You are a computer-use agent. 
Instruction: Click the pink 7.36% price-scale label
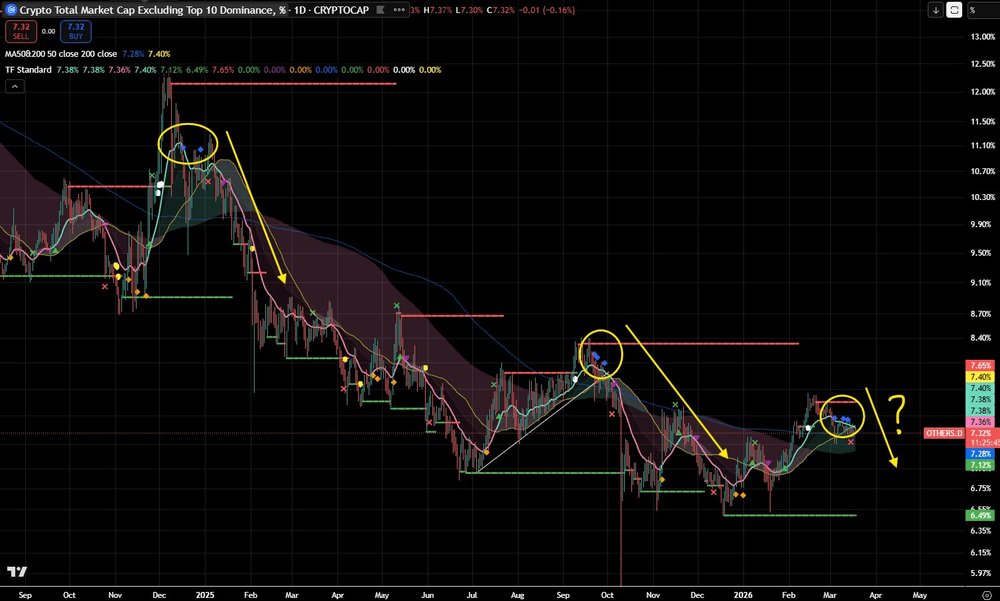pos(981,422)
